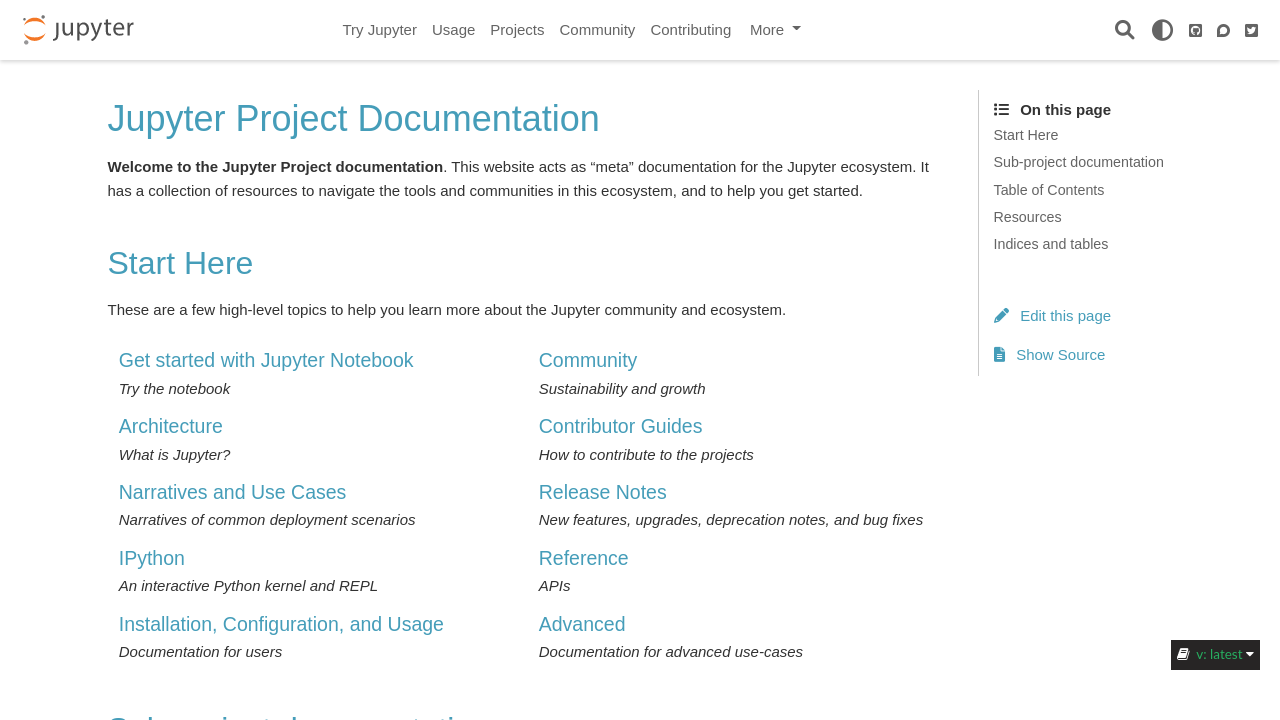Toggle light/dark theme switcher

(x=1162, y=30)
